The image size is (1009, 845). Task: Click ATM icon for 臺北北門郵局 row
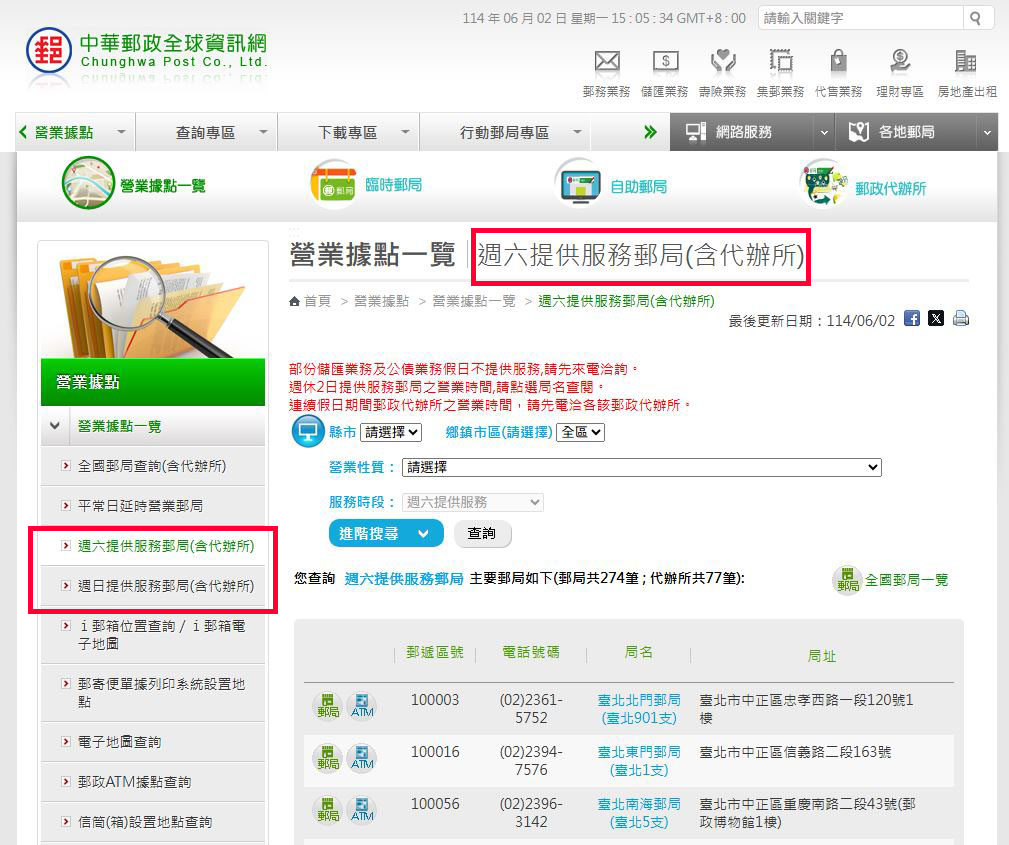[361, 706]
